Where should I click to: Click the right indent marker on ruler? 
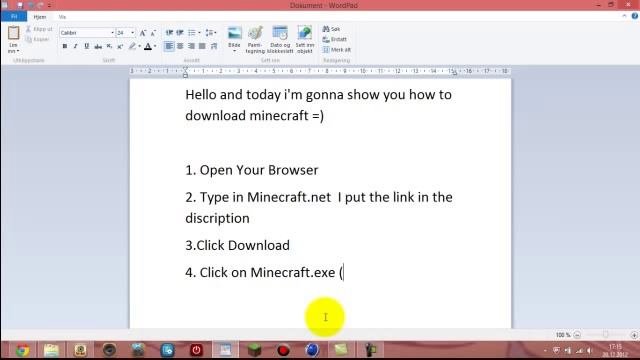click(x=455, y=73)
